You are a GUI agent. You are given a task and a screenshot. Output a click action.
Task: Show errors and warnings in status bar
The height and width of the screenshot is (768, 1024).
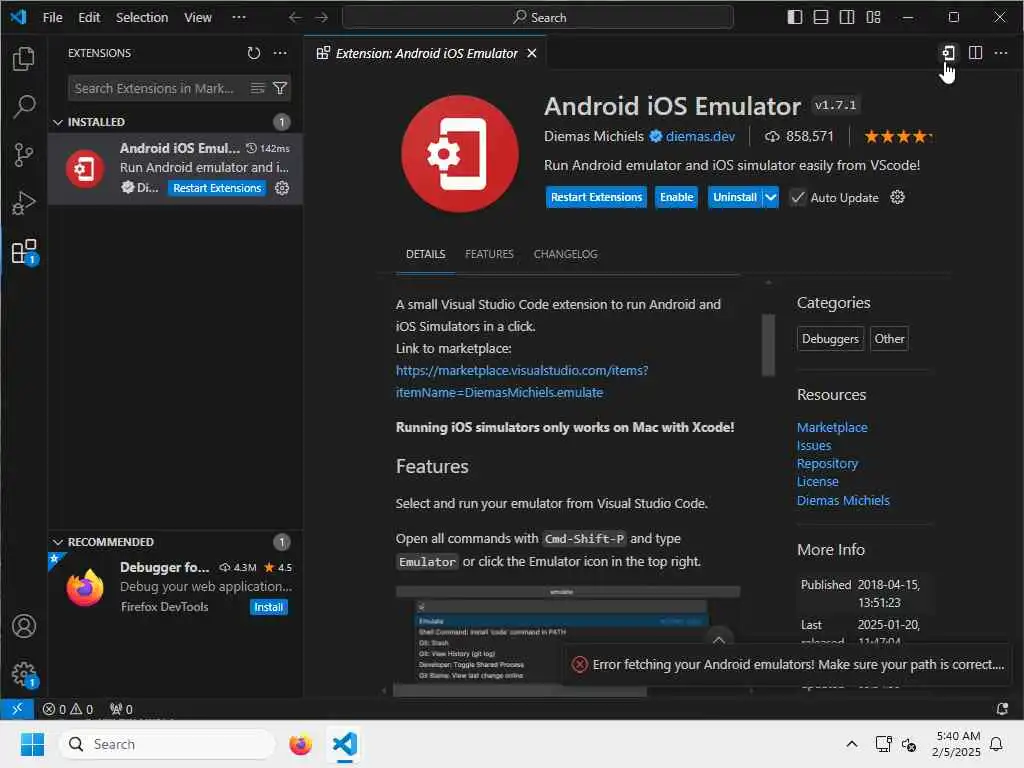(x=68, y=709)
